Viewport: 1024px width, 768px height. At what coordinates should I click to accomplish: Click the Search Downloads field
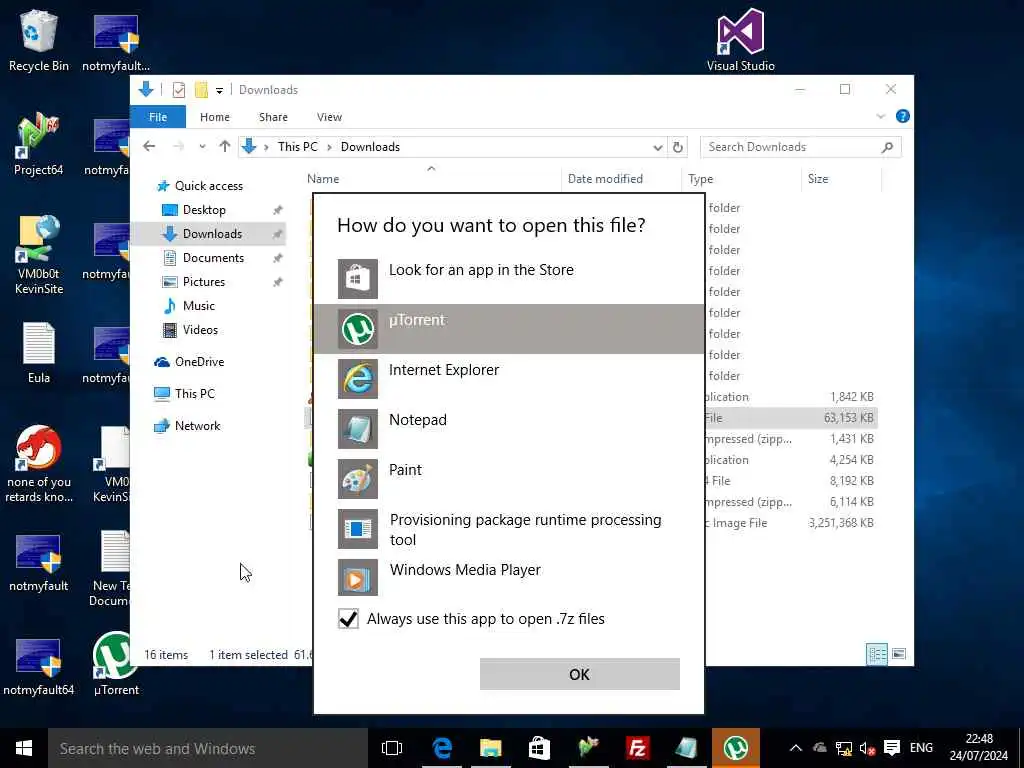point(801,147)
